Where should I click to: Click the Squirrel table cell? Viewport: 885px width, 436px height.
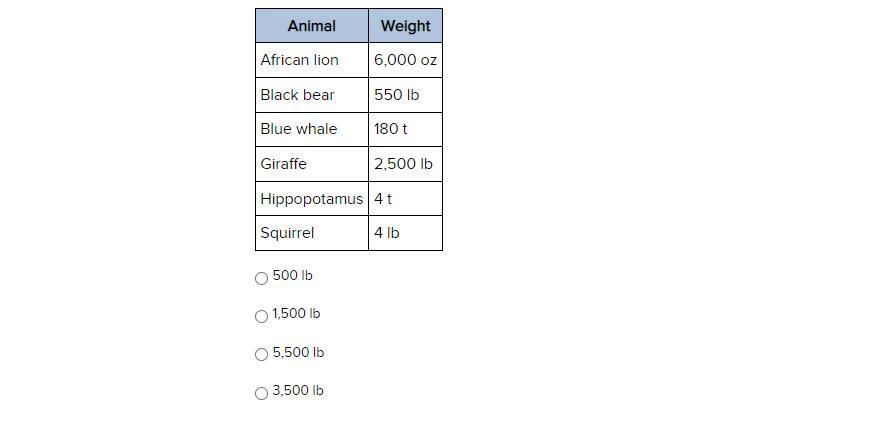pyautogui.click(x=311, y=233)
